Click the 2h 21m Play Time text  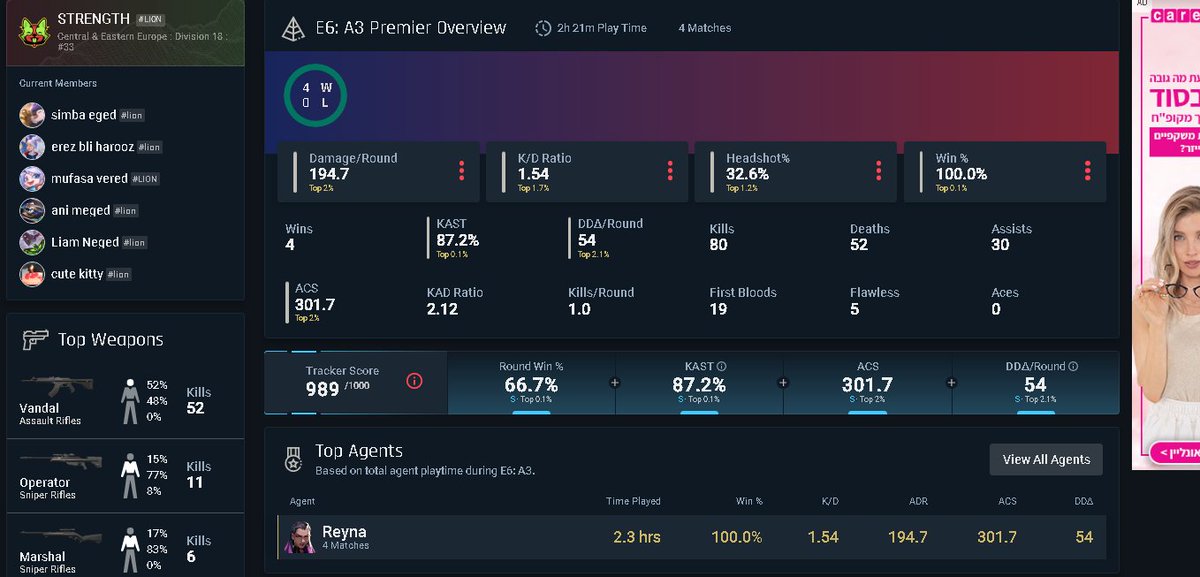(x=600, y=28)
